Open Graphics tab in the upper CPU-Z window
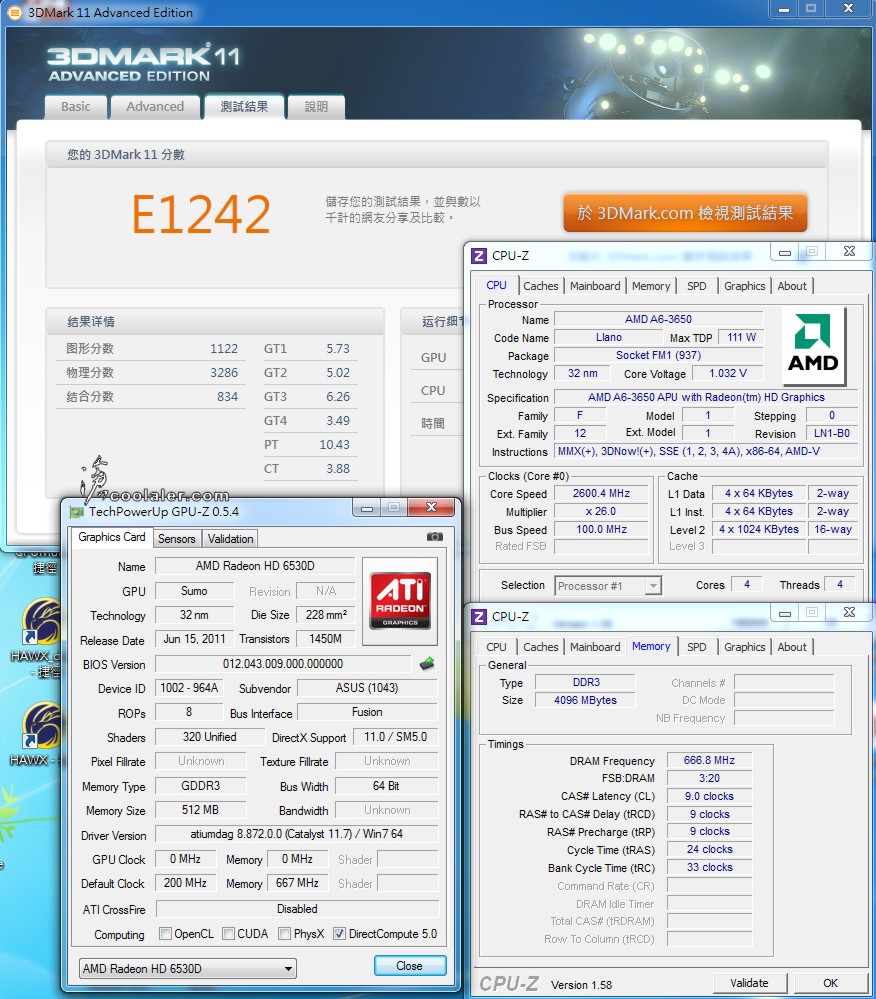Viewport: 876px width, 999px height. coord(744,286)
